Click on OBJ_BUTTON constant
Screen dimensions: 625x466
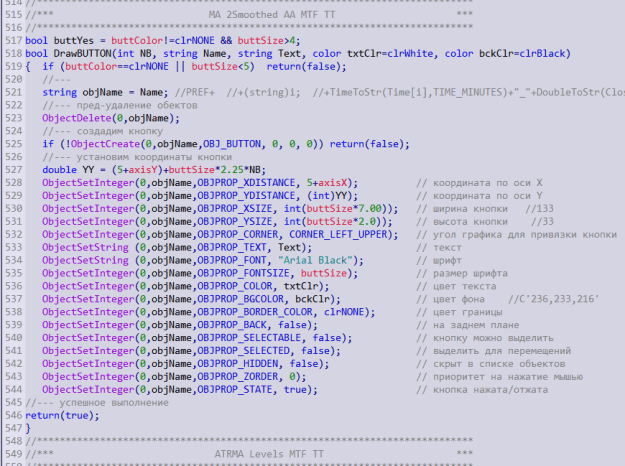tap(232, 144)
